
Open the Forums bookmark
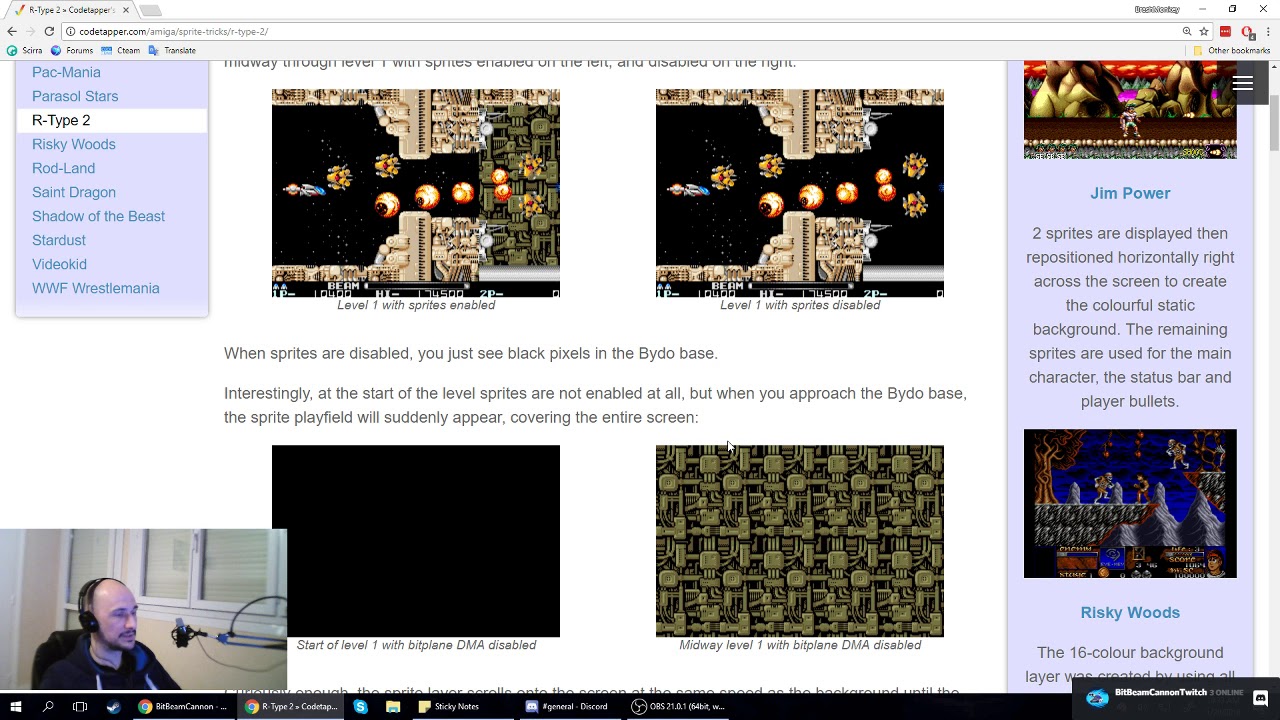click(73, 50)
